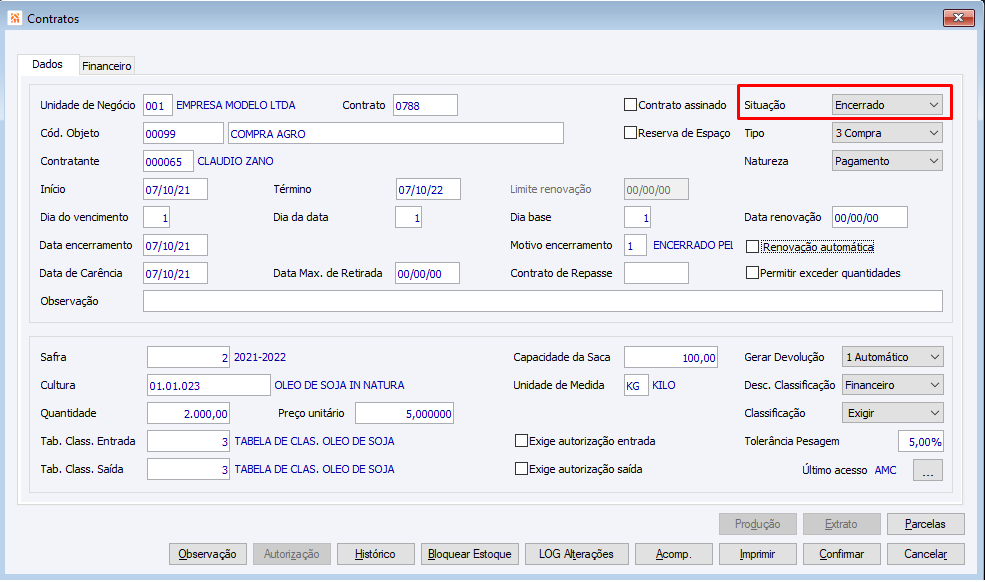Switch to the Financeiro tab
Image resolution: width=985 pixels, height=582 pixels.
point(107,65)
